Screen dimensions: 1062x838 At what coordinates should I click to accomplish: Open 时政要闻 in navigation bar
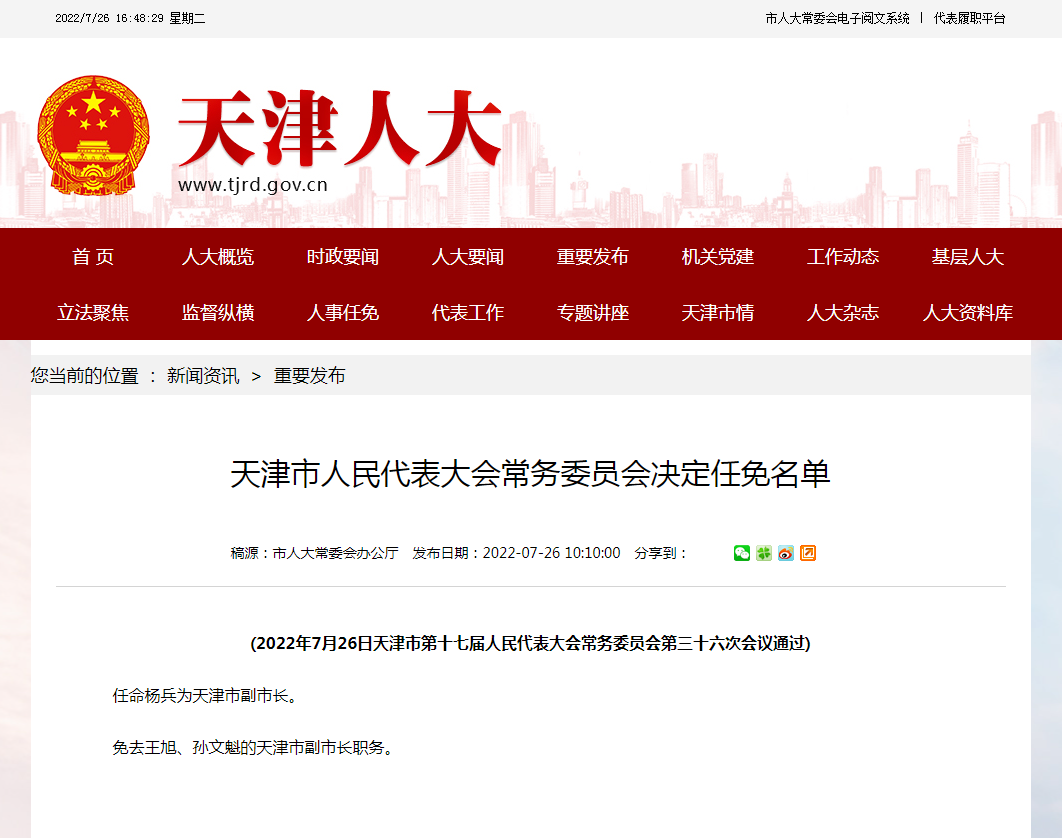click(x=343, y=257)
